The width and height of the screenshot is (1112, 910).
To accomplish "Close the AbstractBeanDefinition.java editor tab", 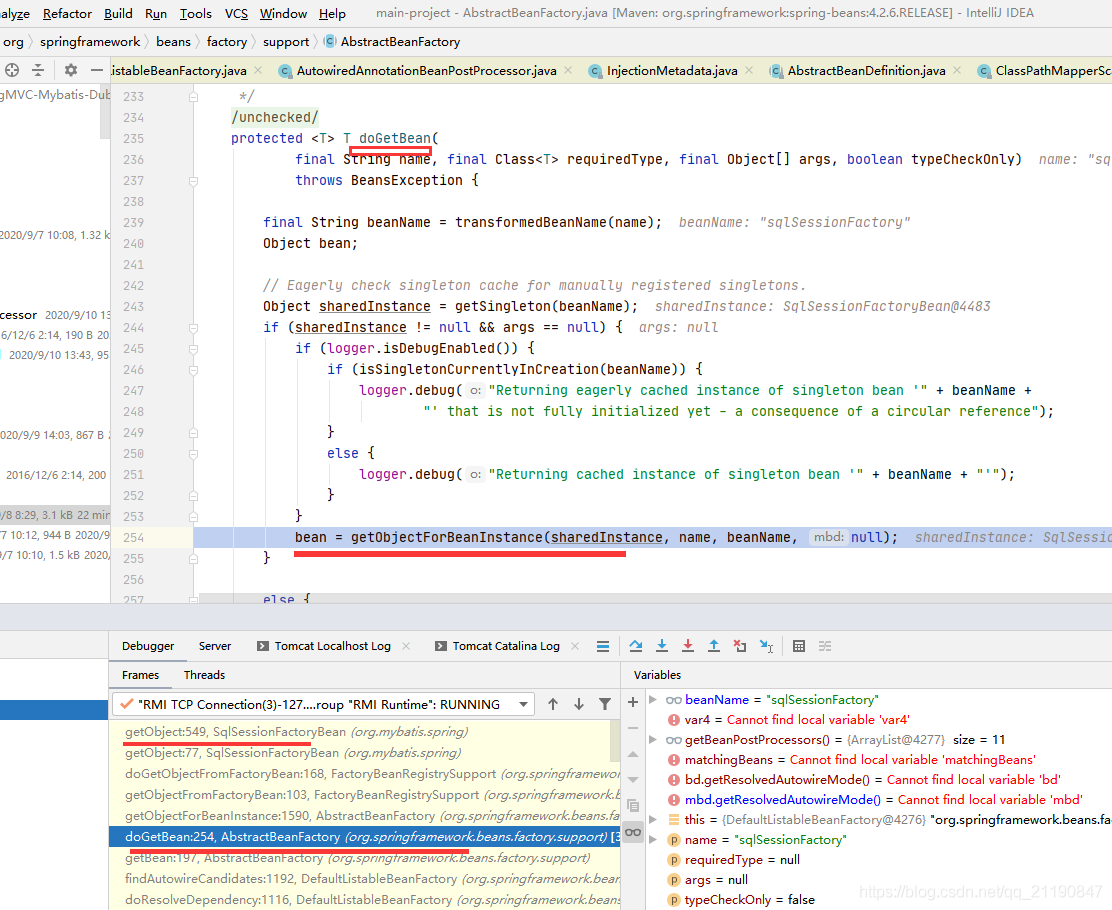I will point(957,70).
